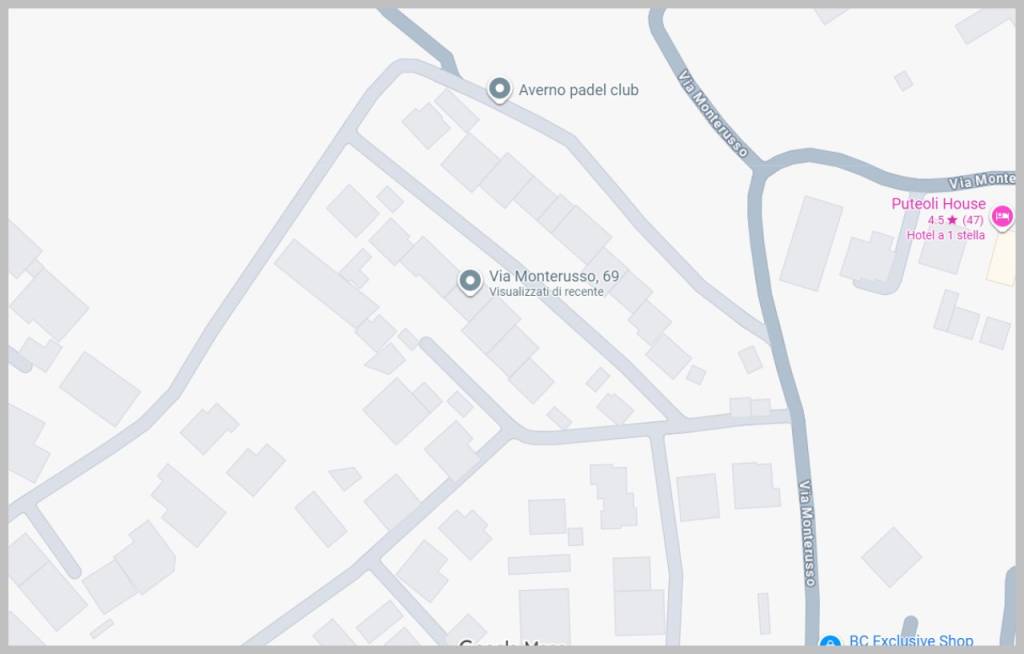The image size is (1024, 654).
Task: Click the star symbol in Puteoli House rating
Action: click(x=952, y=220)
